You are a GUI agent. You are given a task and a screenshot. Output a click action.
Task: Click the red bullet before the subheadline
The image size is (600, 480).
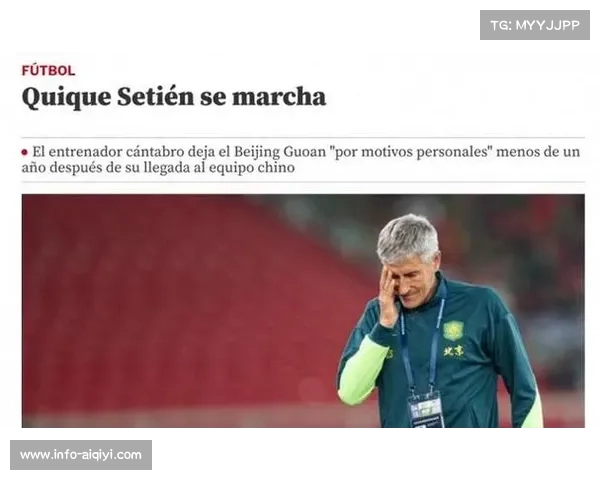[24, 152]
